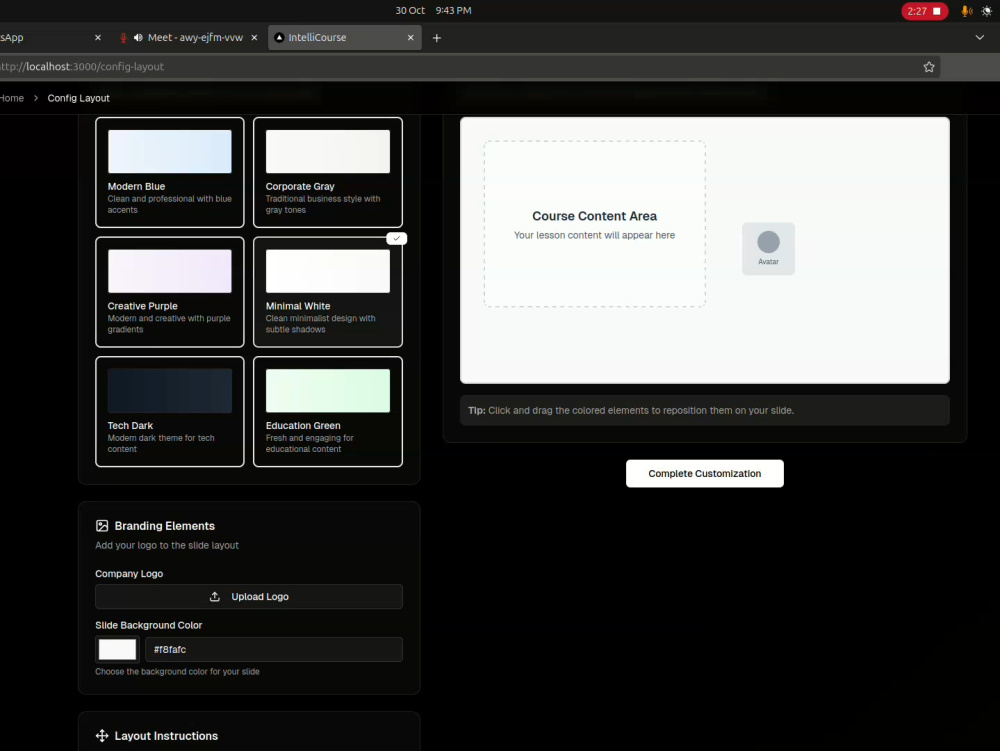Viewport: 1000px width, 751px height.
Task: Click the Slide Background Color label
Action: (x=149, y=625)
